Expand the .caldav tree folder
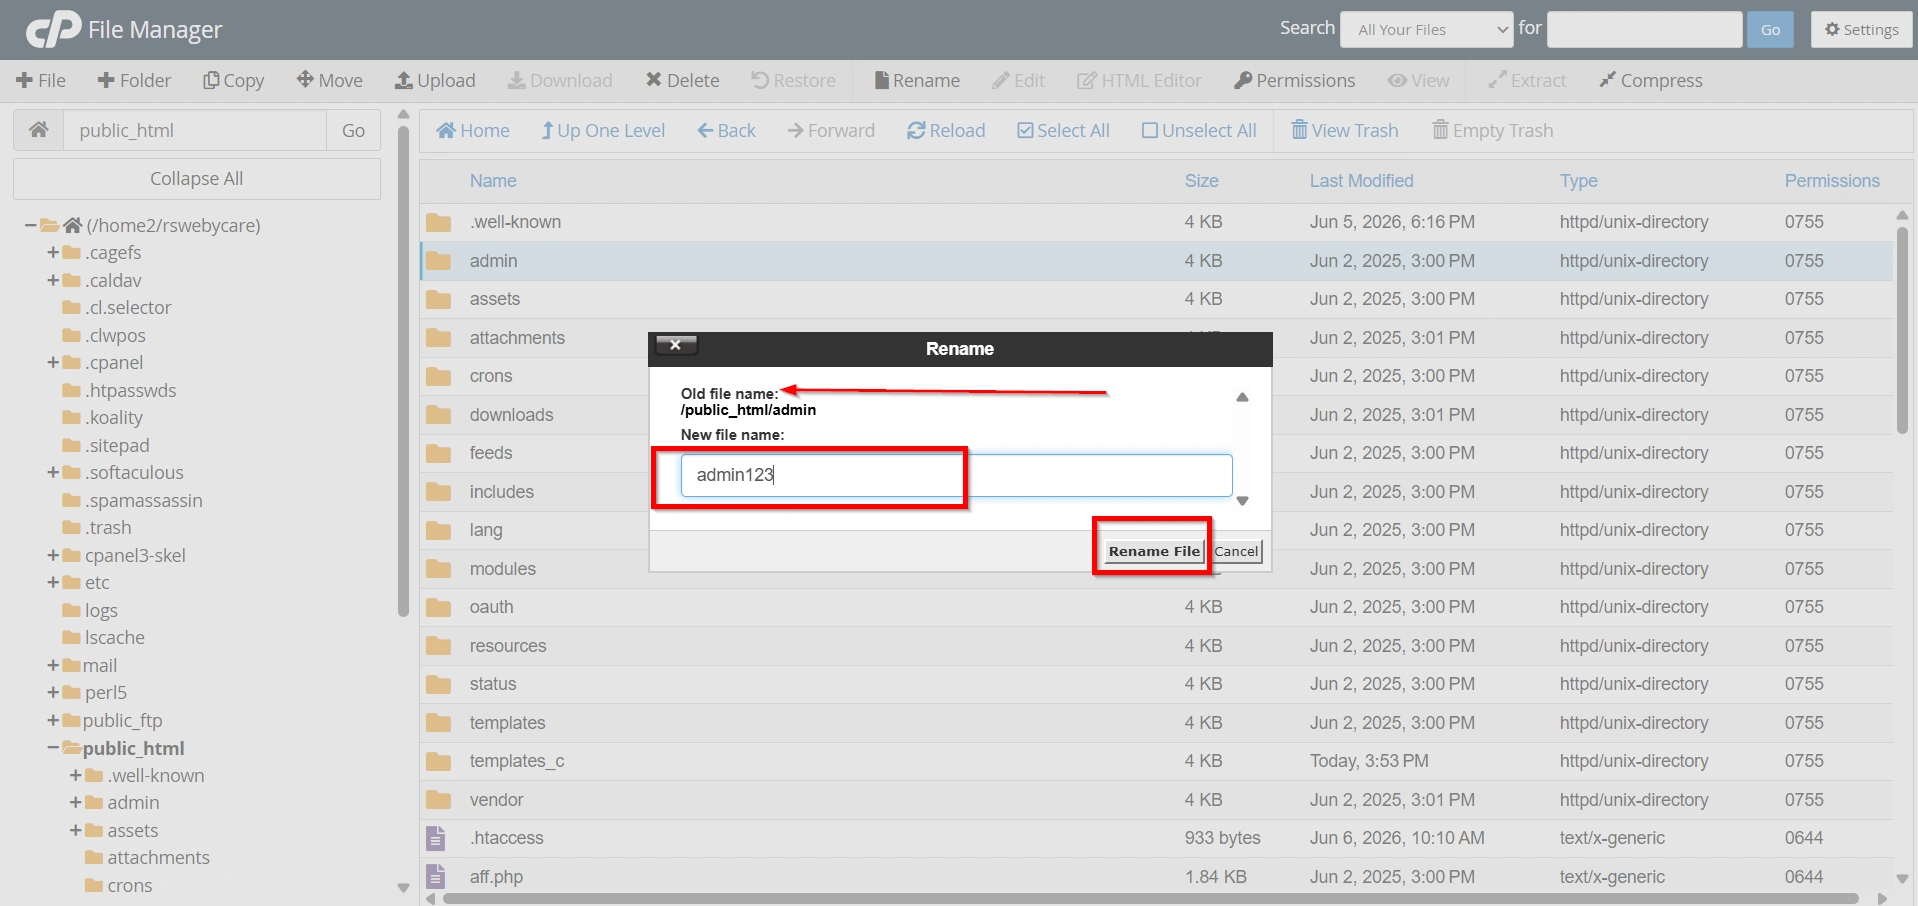The width and height of the screenshot is (1918, 906). 53,280
